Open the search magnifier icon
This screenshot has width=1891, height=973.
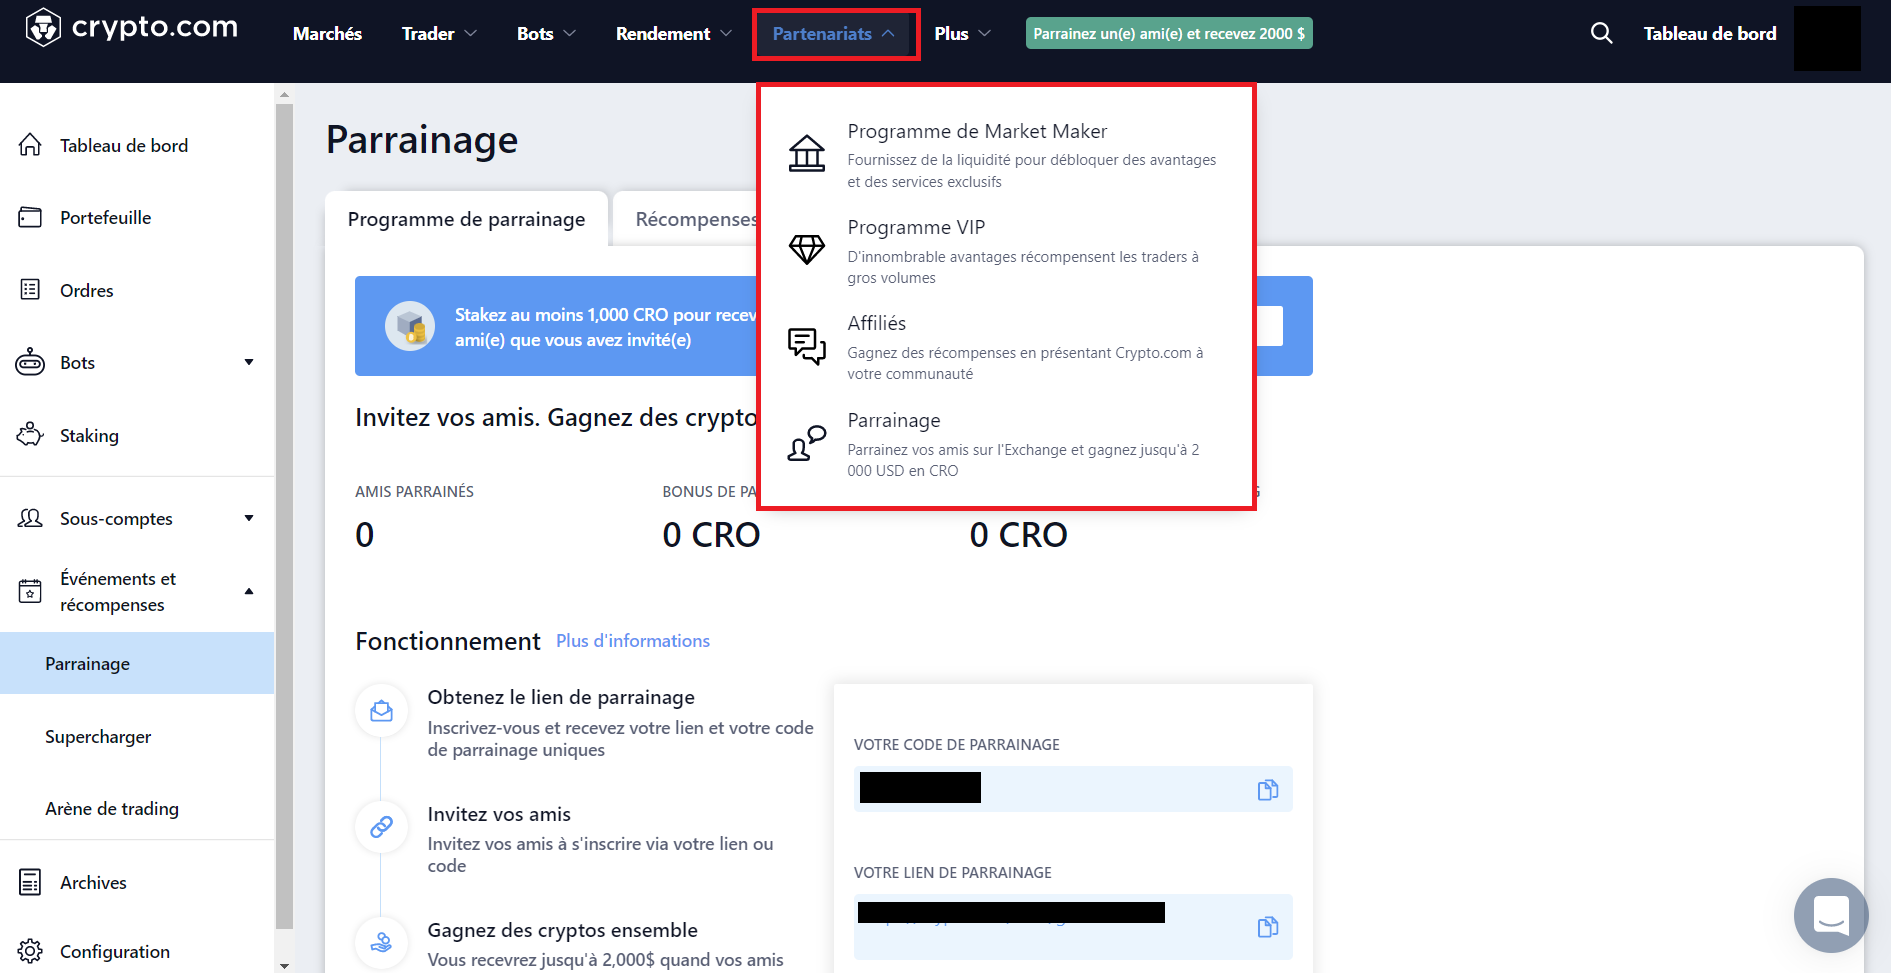[x=1601, y=33]
